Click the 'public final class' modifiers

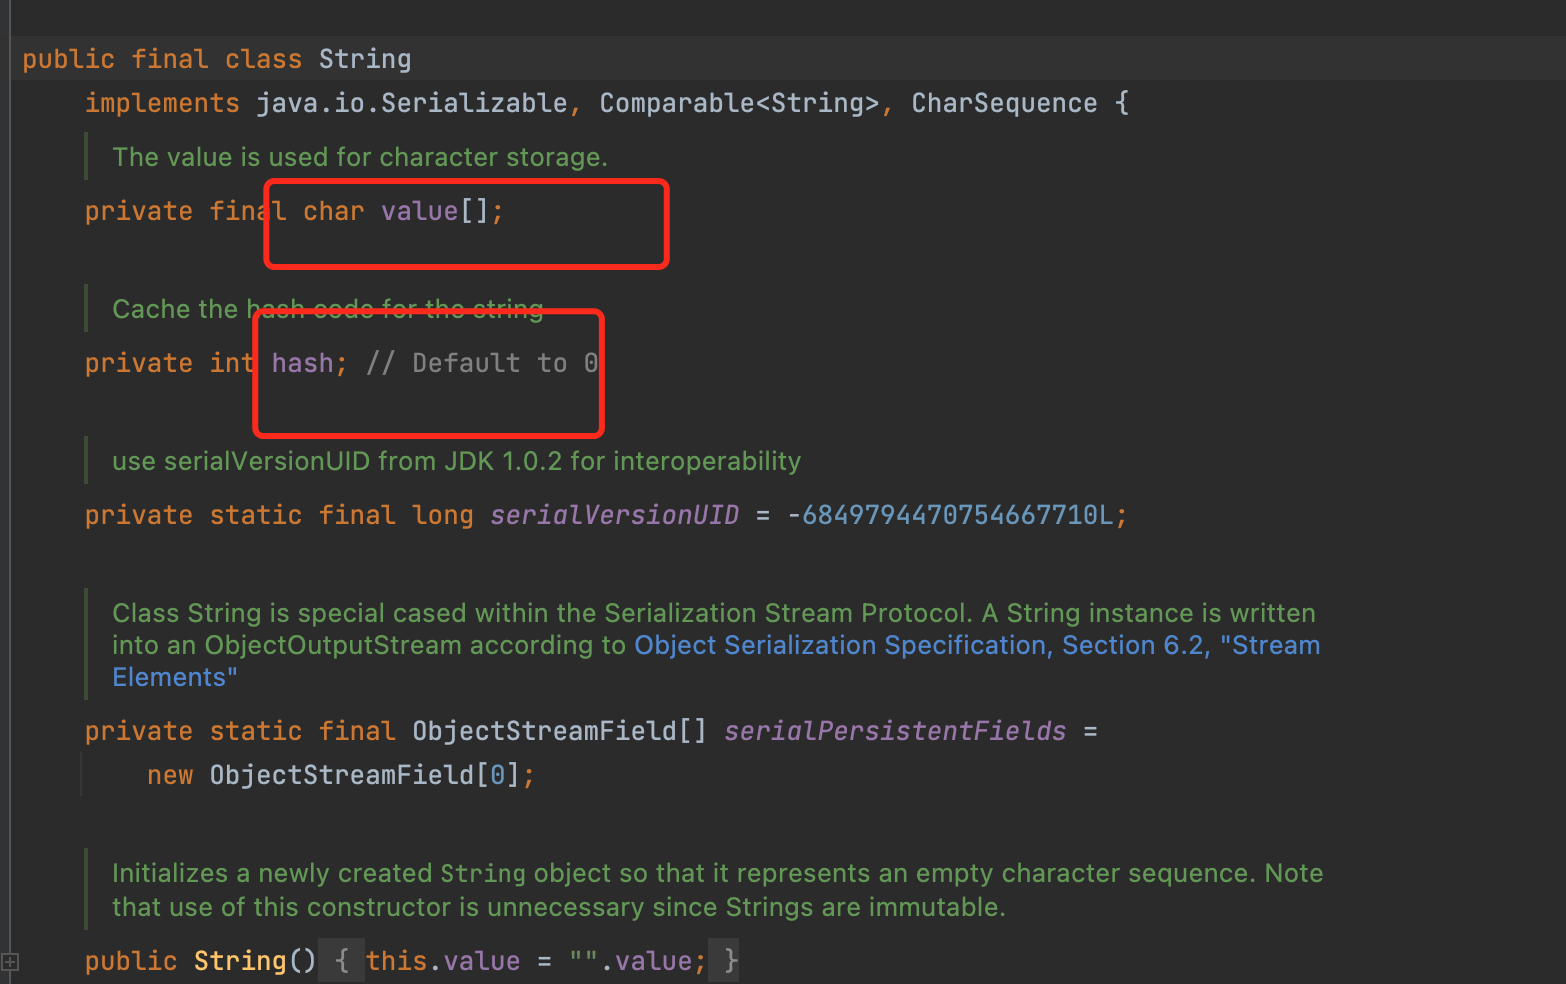point(162,59)
